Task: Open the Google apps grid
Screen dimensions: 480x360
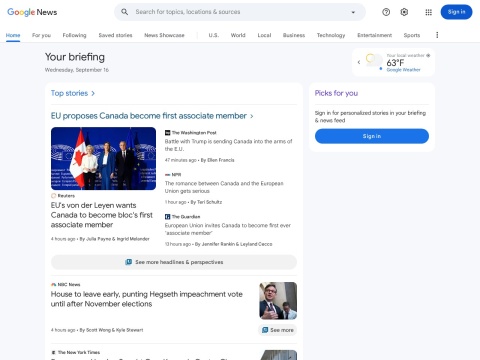Action: (x=429, y=12)
